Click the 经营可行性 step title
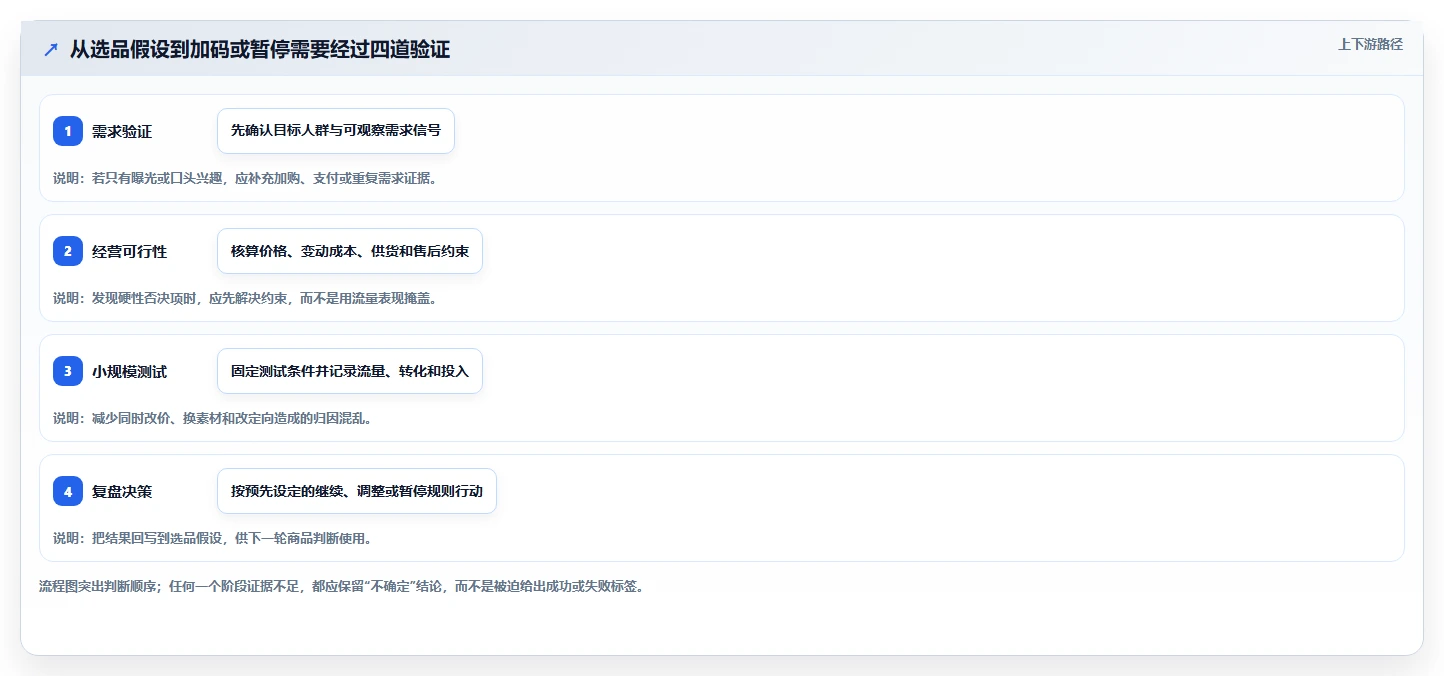Image resolution: width=1444 pixels, height=676 pixels. click(x=130, y=252)
